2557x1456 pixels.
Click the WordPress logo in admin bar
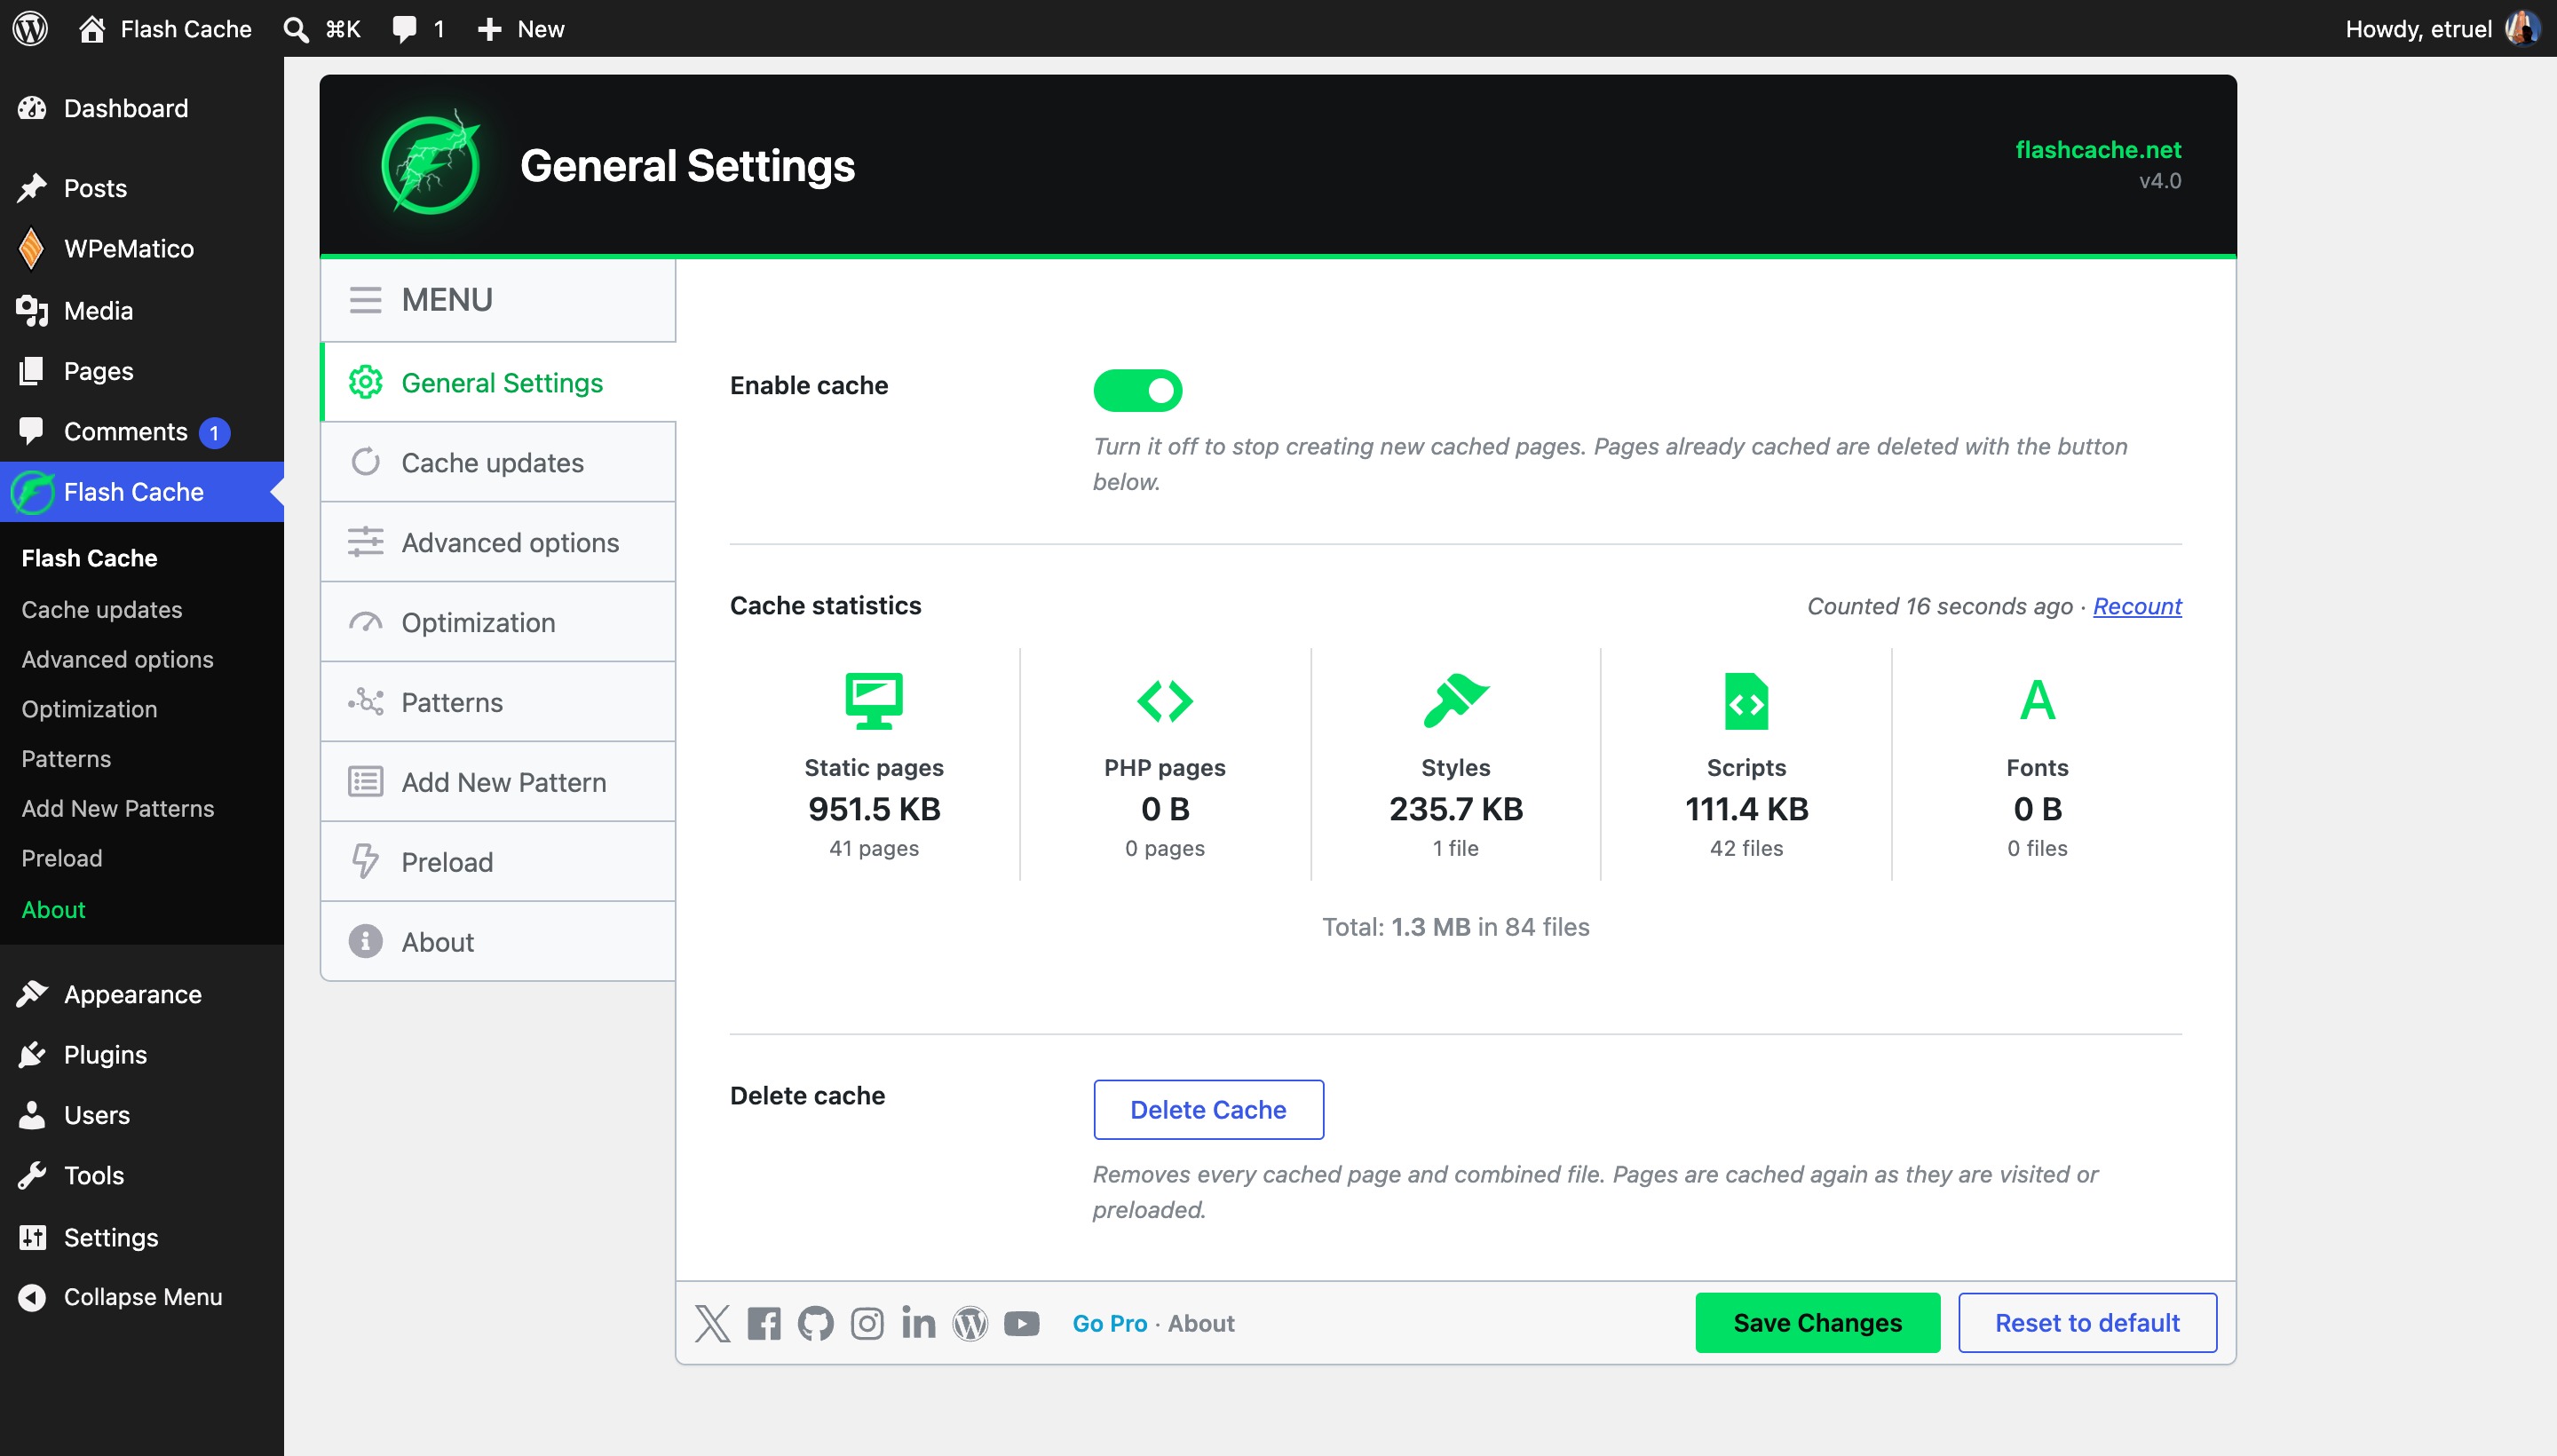tap(31, 28)
